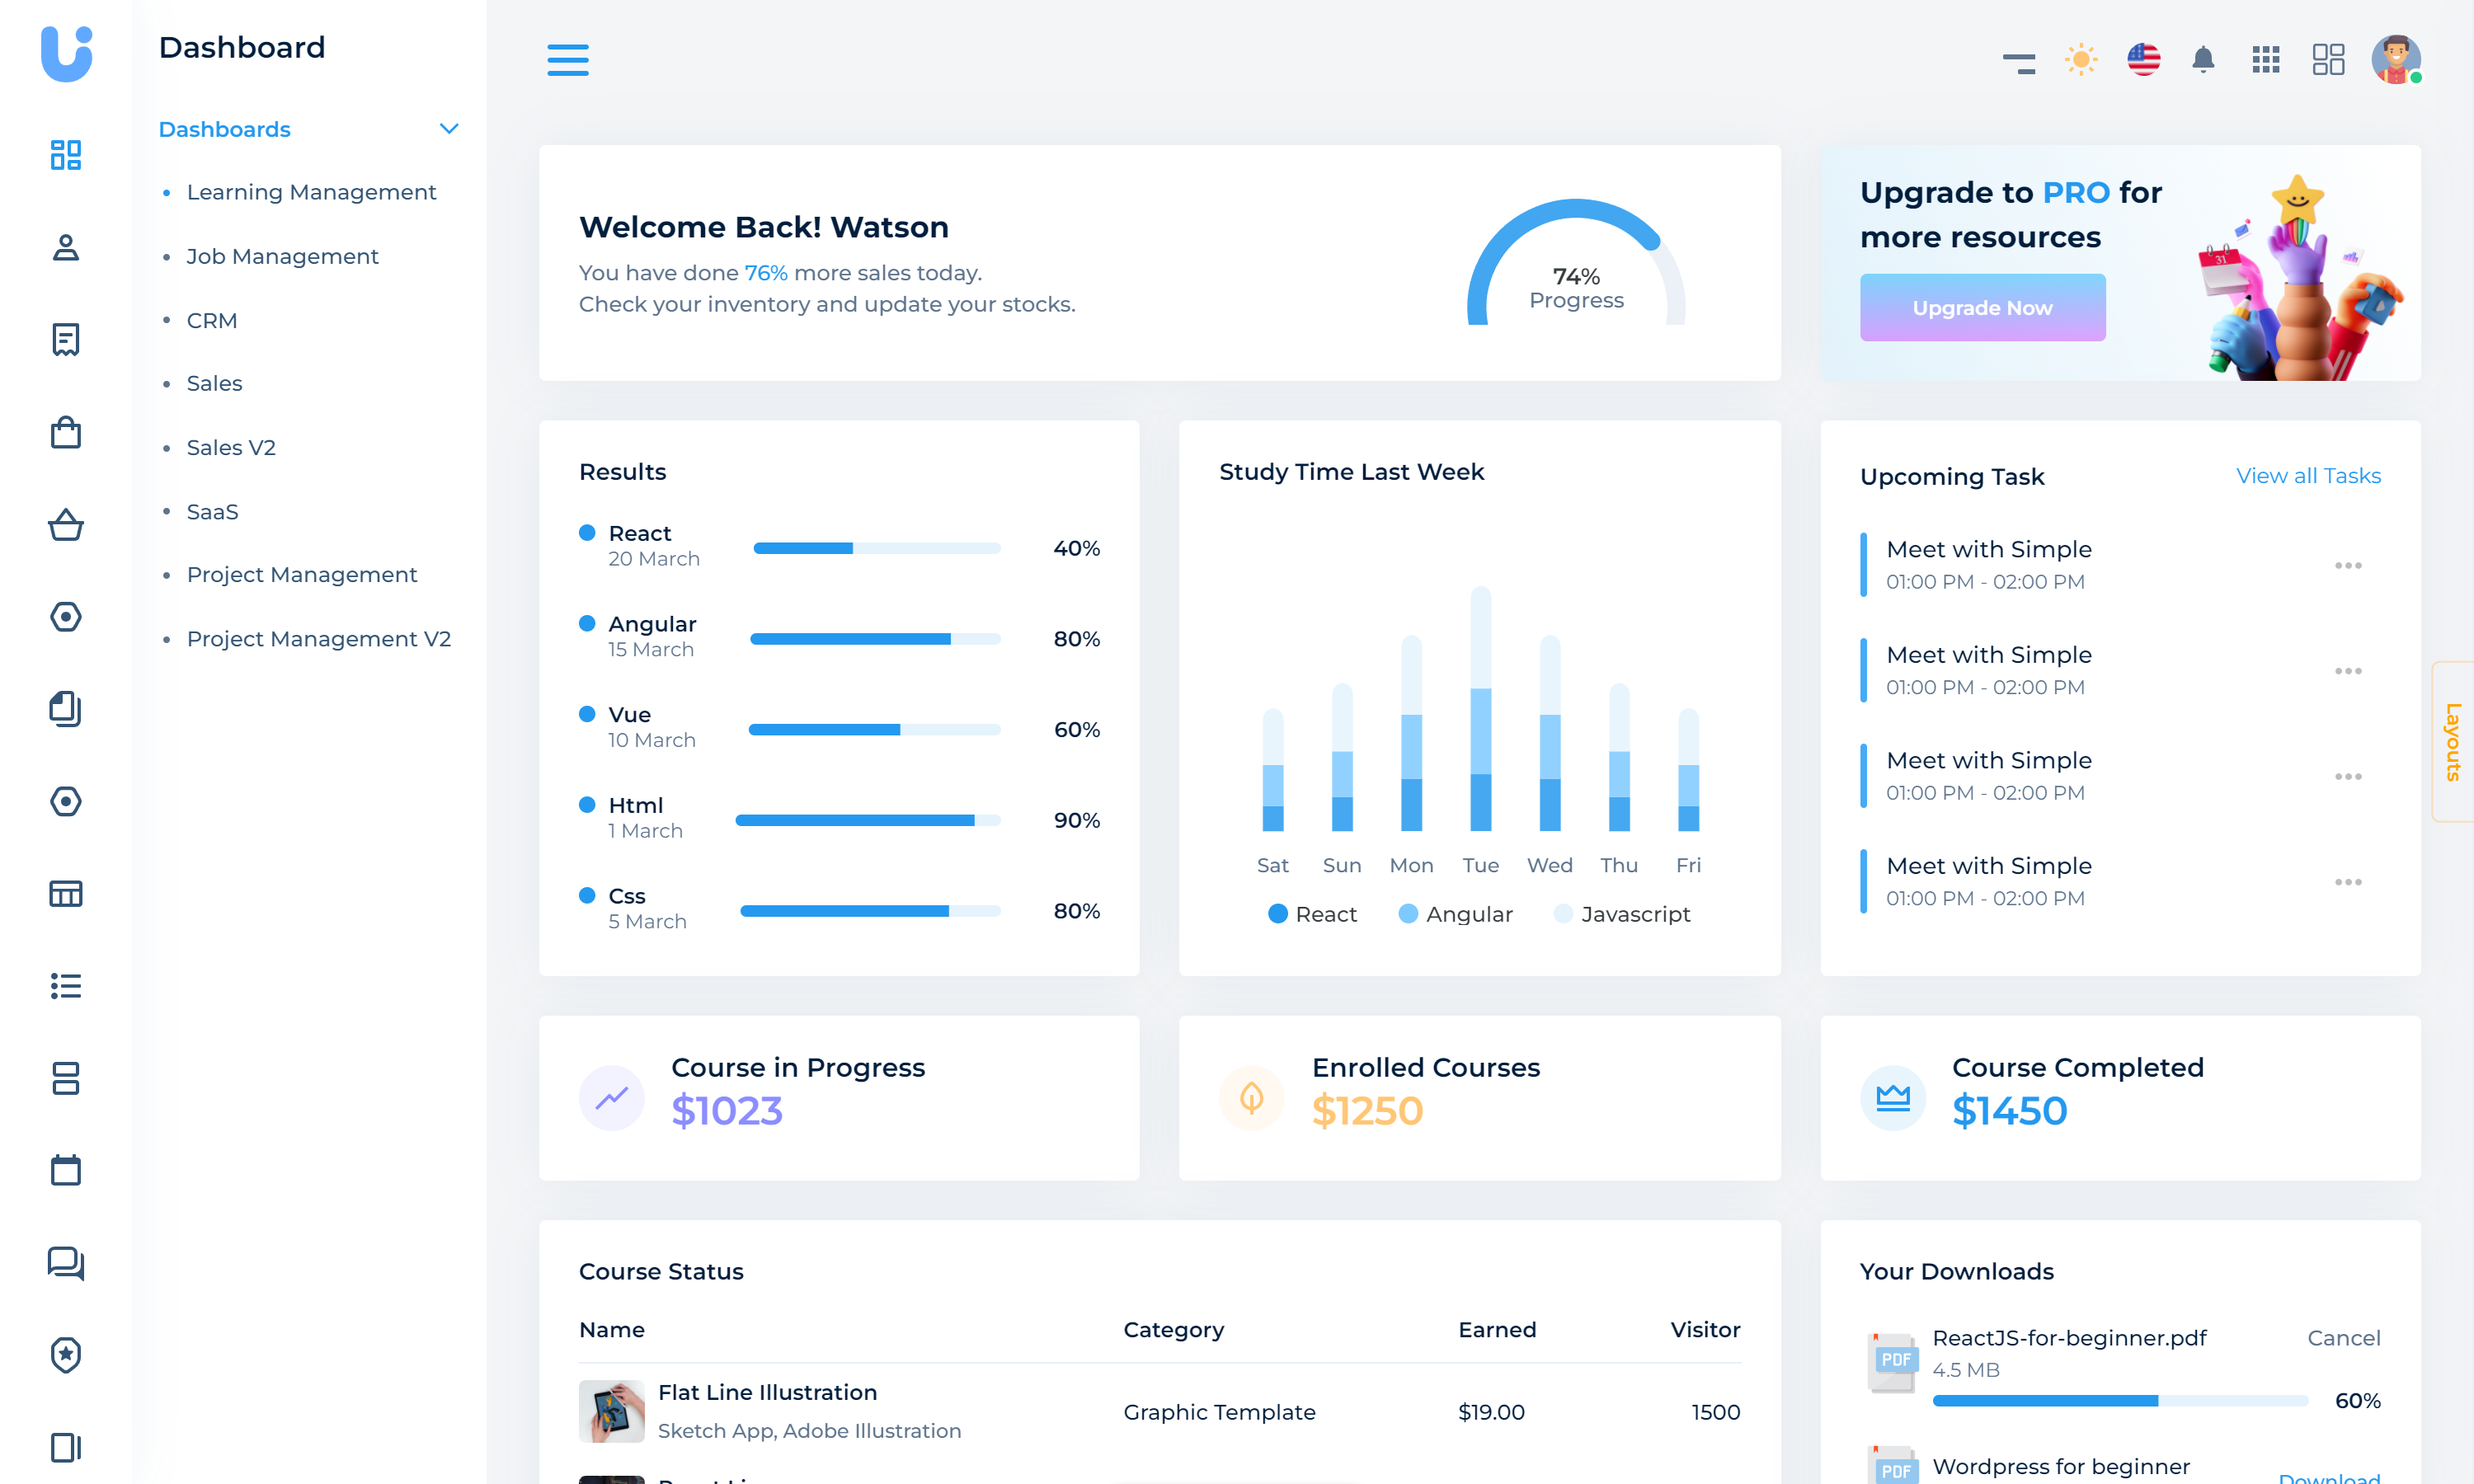Open options for first Meet with Simple task
Screen dimensions: 2474x1484
(x=2347, y=565)
